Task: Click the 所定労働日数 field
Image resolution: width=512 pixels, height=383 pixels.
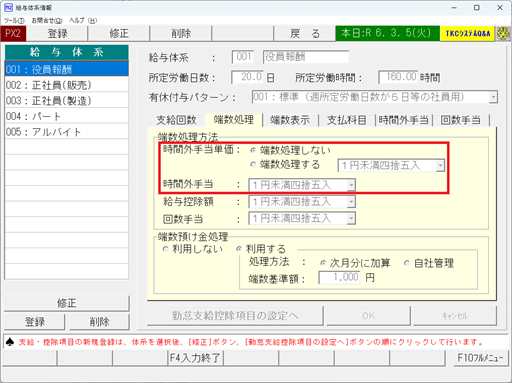Action: (x=248, y=77)
